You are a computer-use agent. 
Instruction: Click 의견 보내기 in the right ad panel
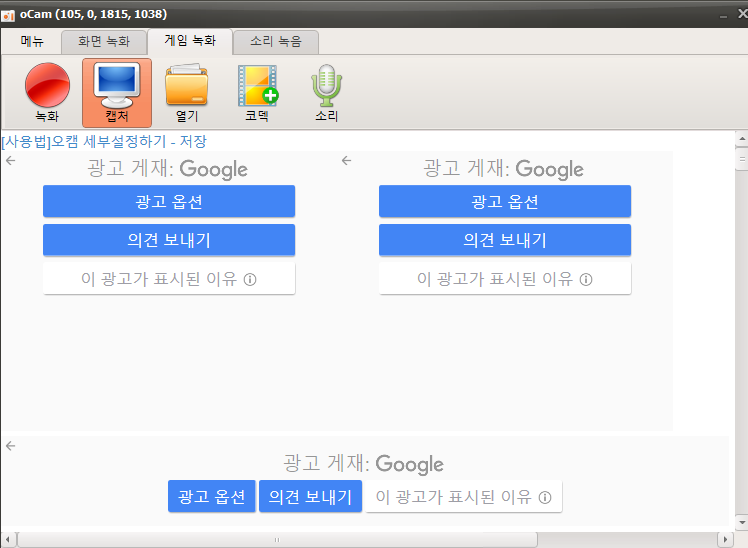tap(505, 240)
